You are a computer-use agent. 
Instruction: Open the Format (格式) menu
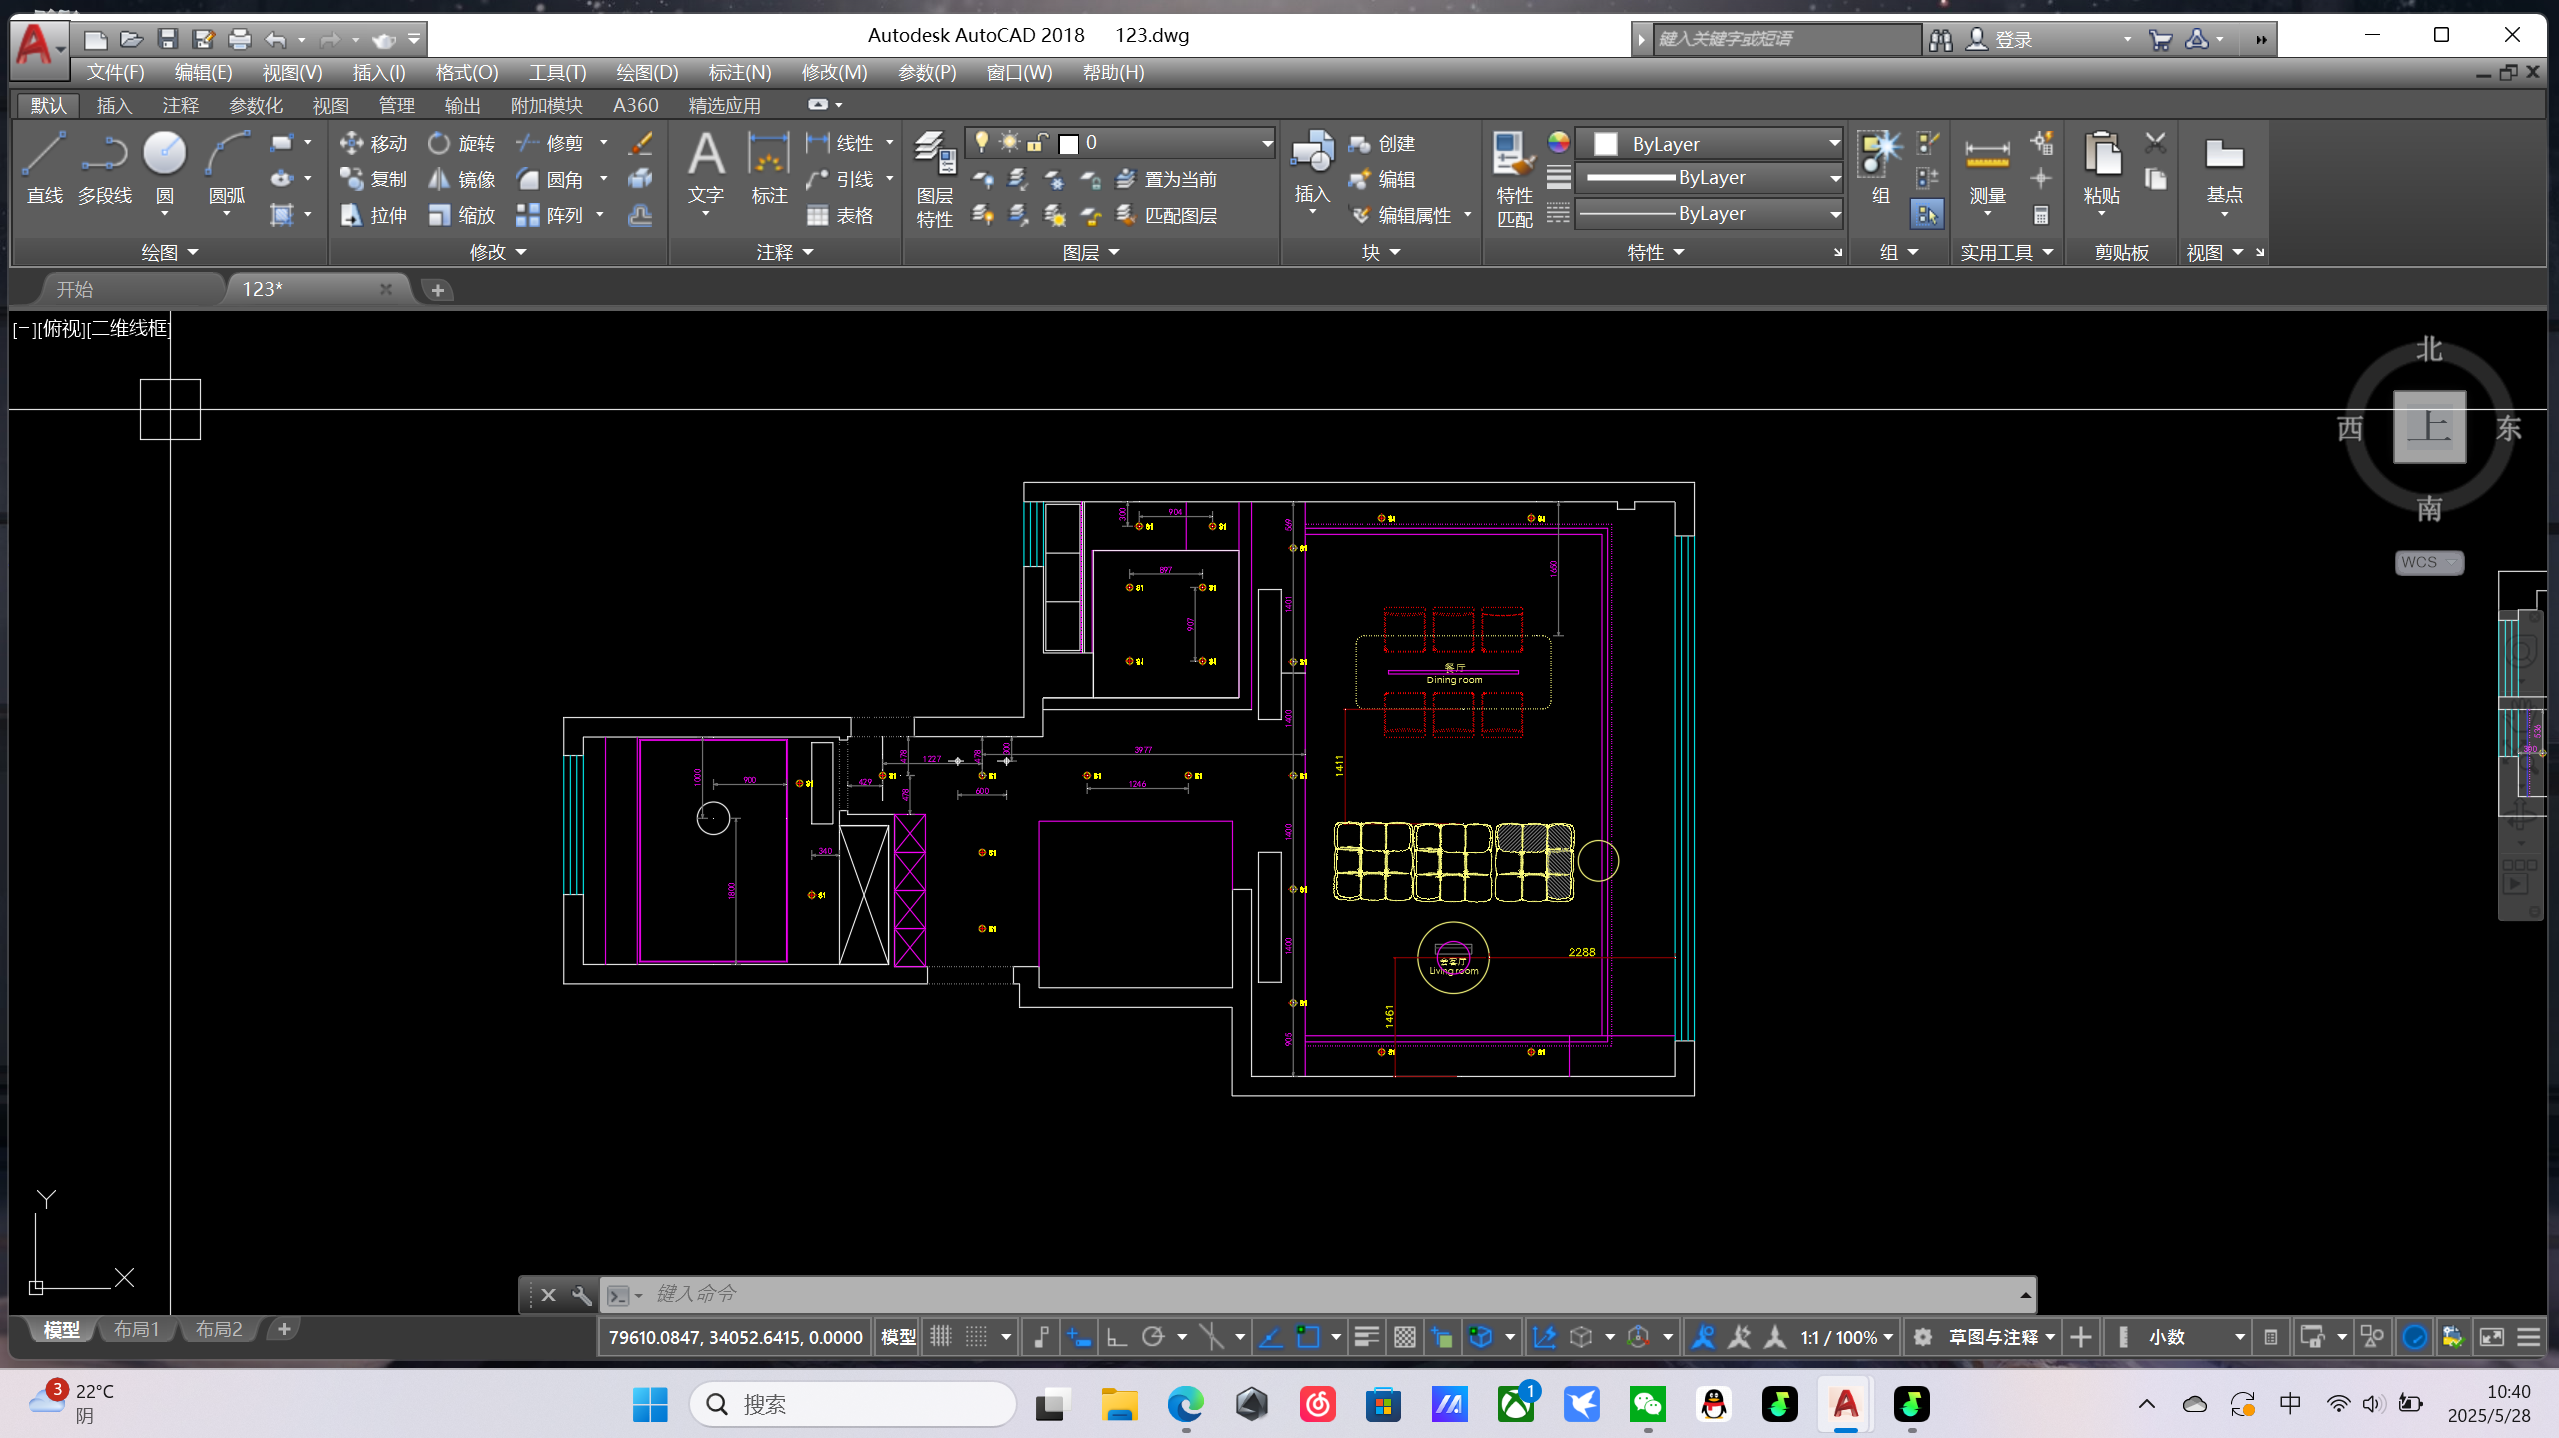pos(466,72)
